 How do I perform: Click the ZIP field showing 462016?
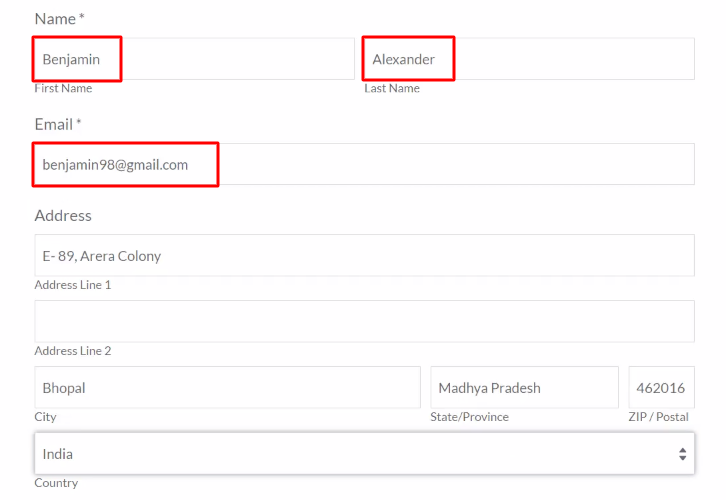(661, 388)
